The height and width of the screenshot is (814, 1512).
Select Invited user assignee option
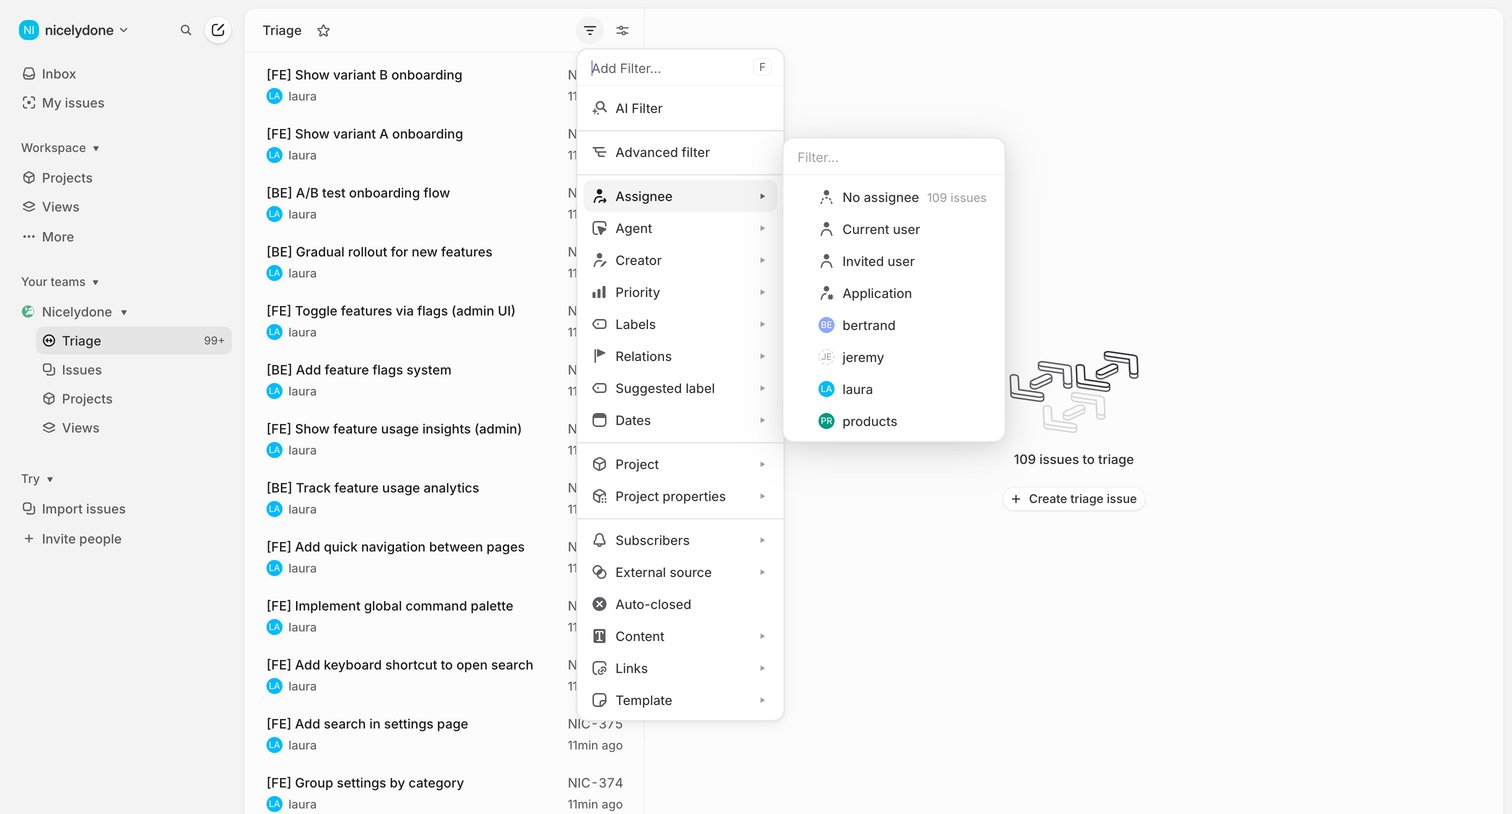(894, 261)
